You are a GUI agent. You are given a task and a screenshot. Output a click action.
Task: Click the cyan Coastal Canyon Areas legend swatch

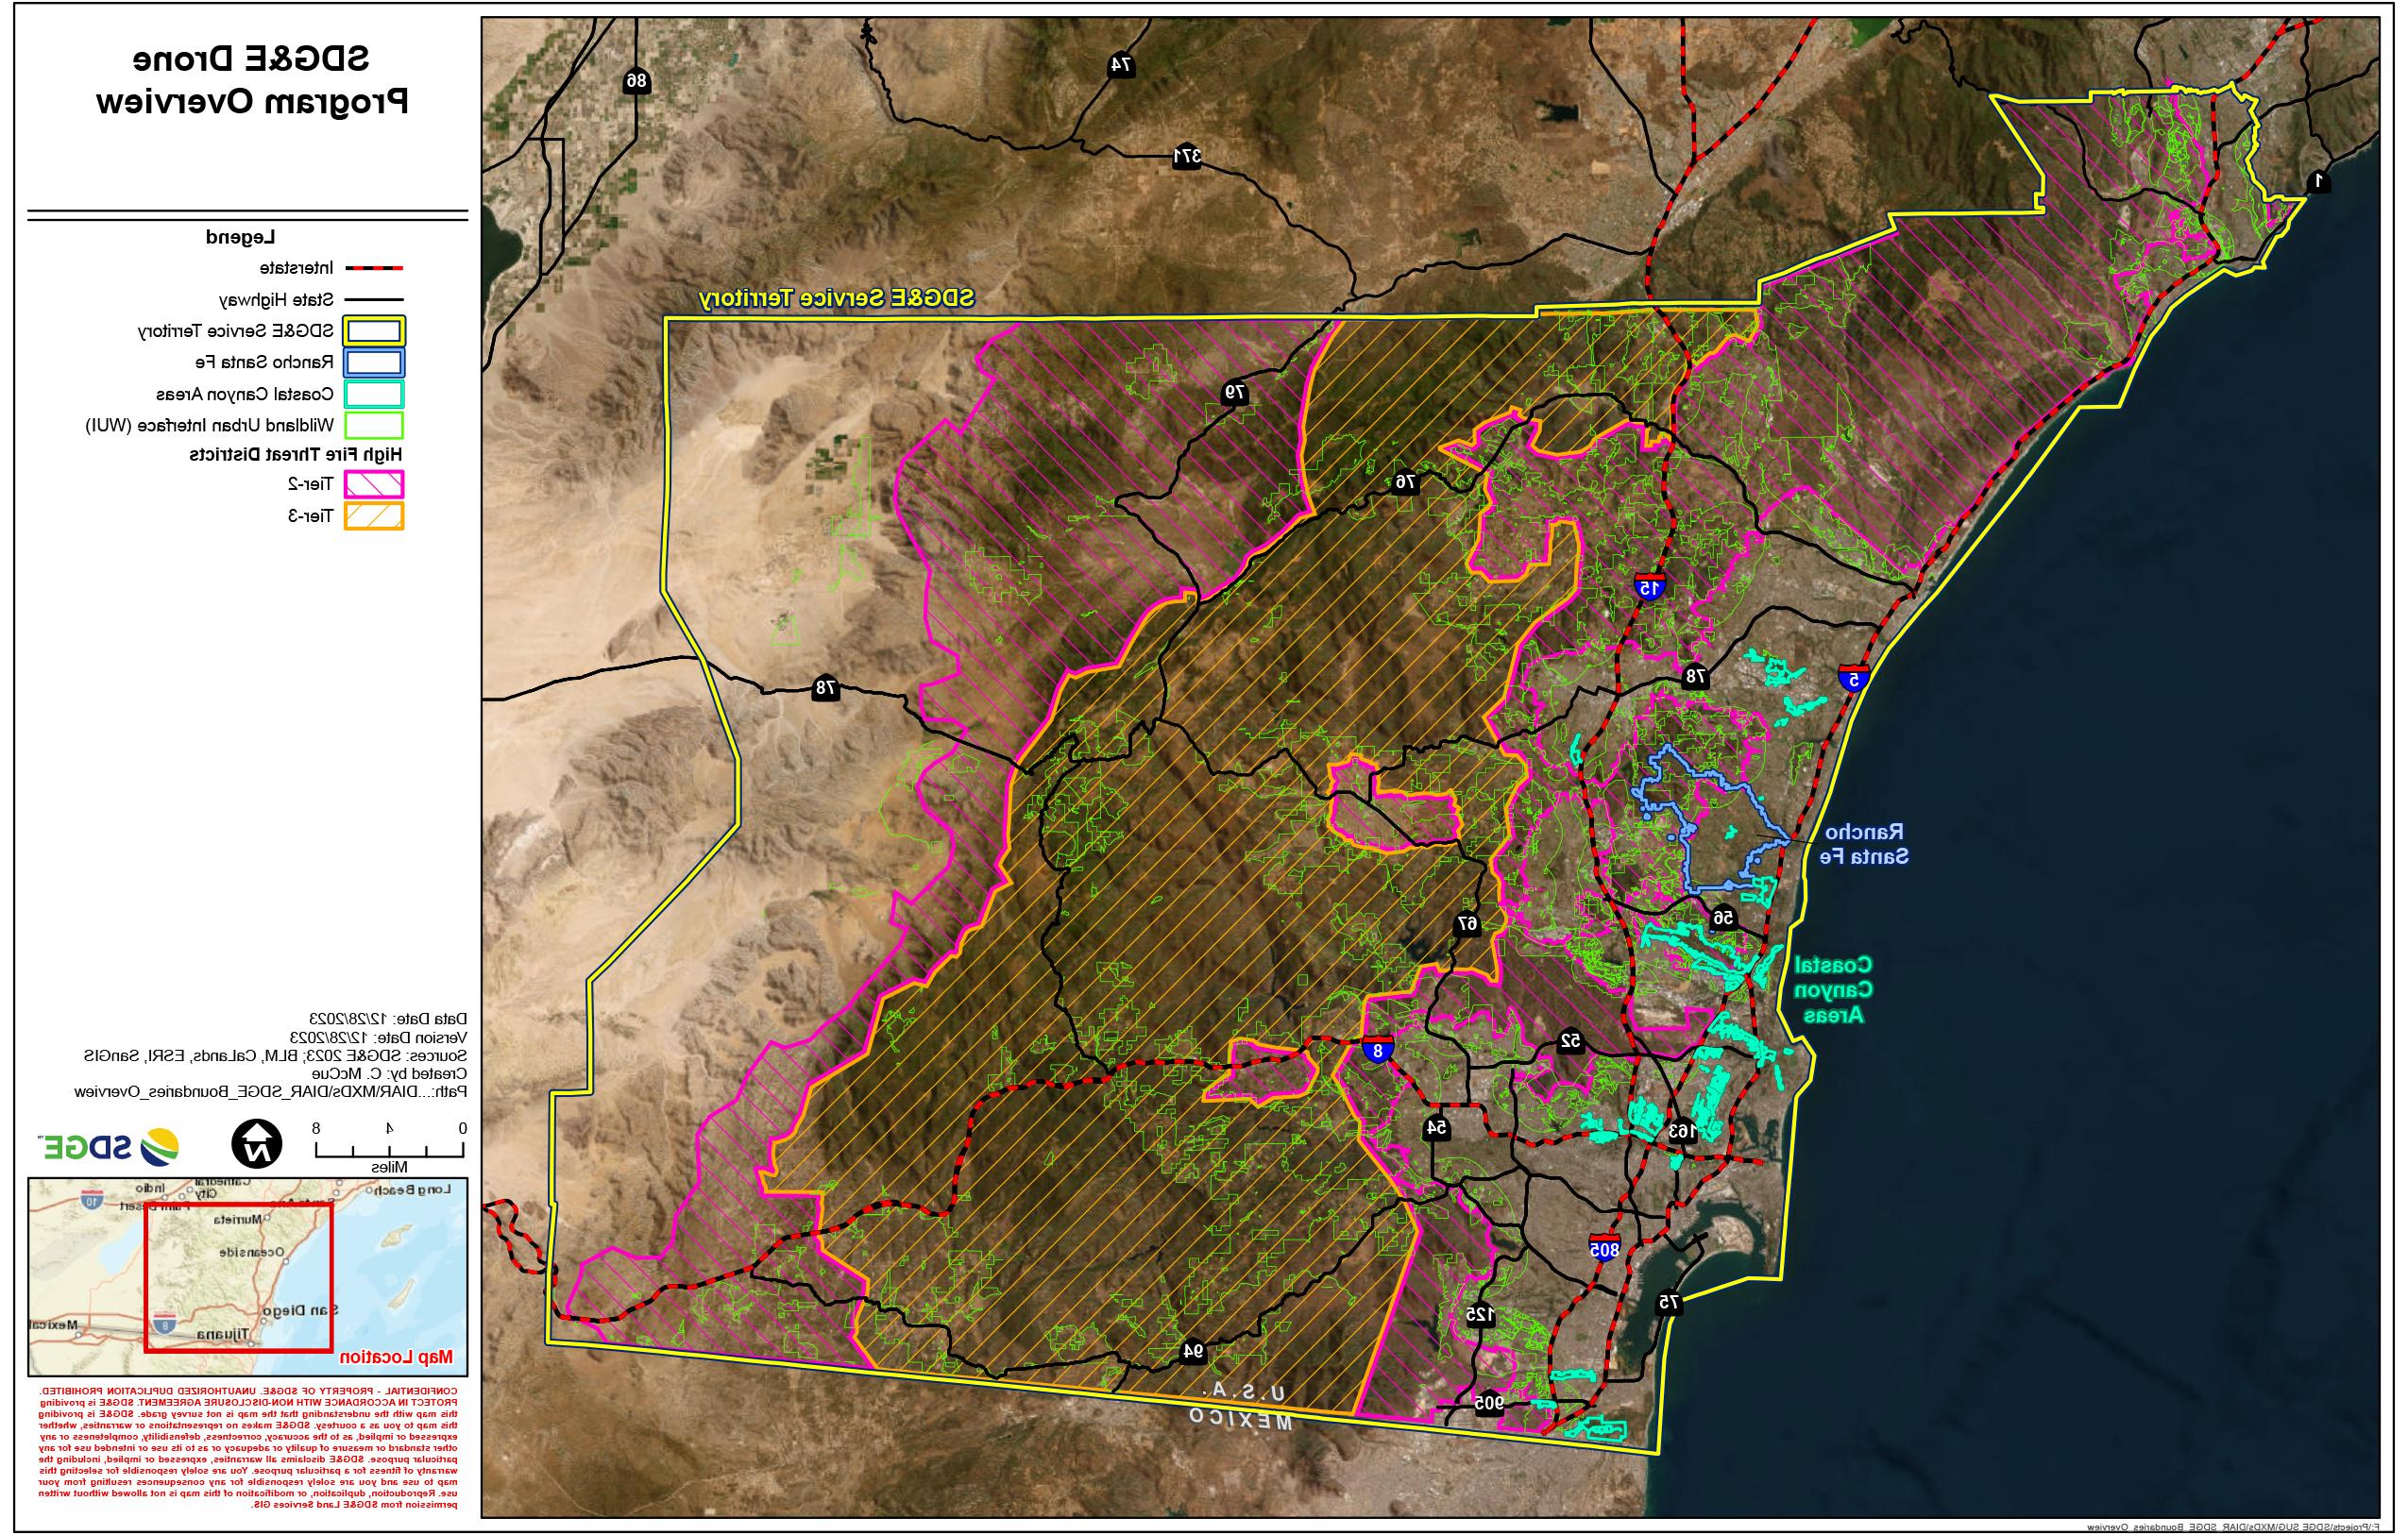[374, 394]
